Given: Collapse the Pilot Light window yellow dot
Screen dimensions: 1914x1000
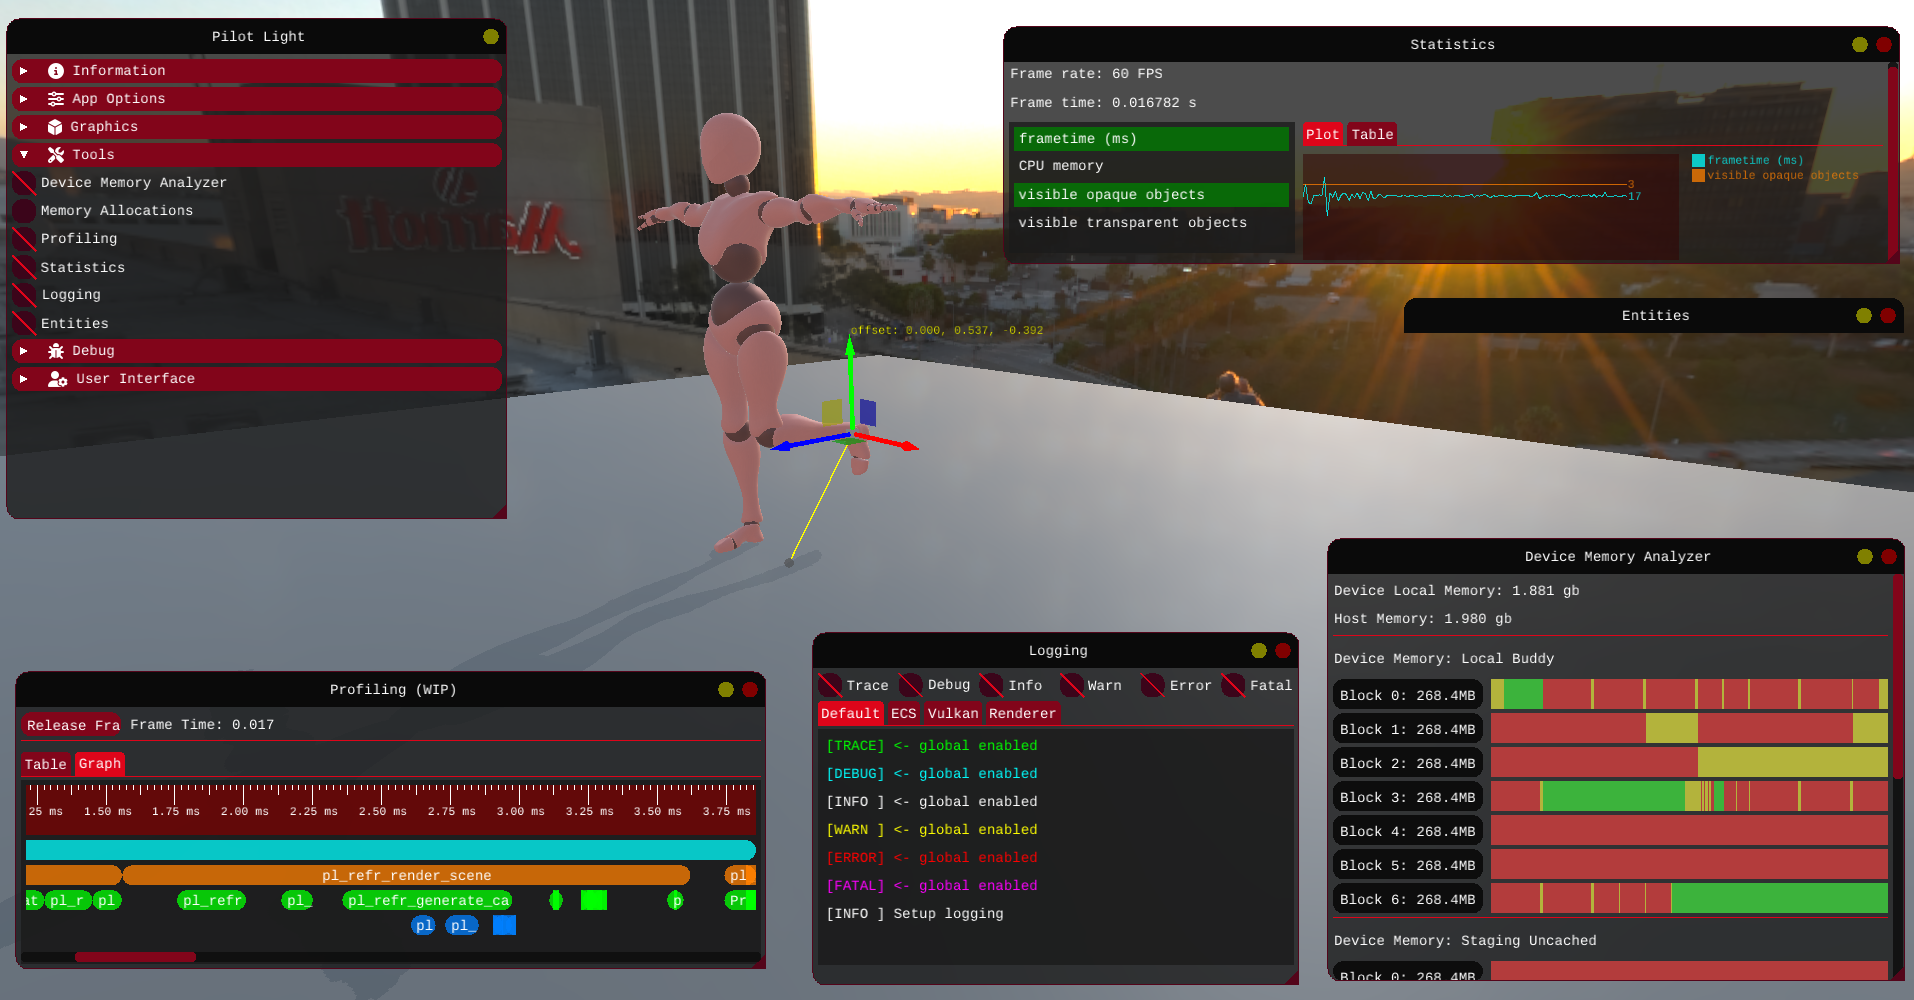Looking at the screenshot, I should coord(490,37).
